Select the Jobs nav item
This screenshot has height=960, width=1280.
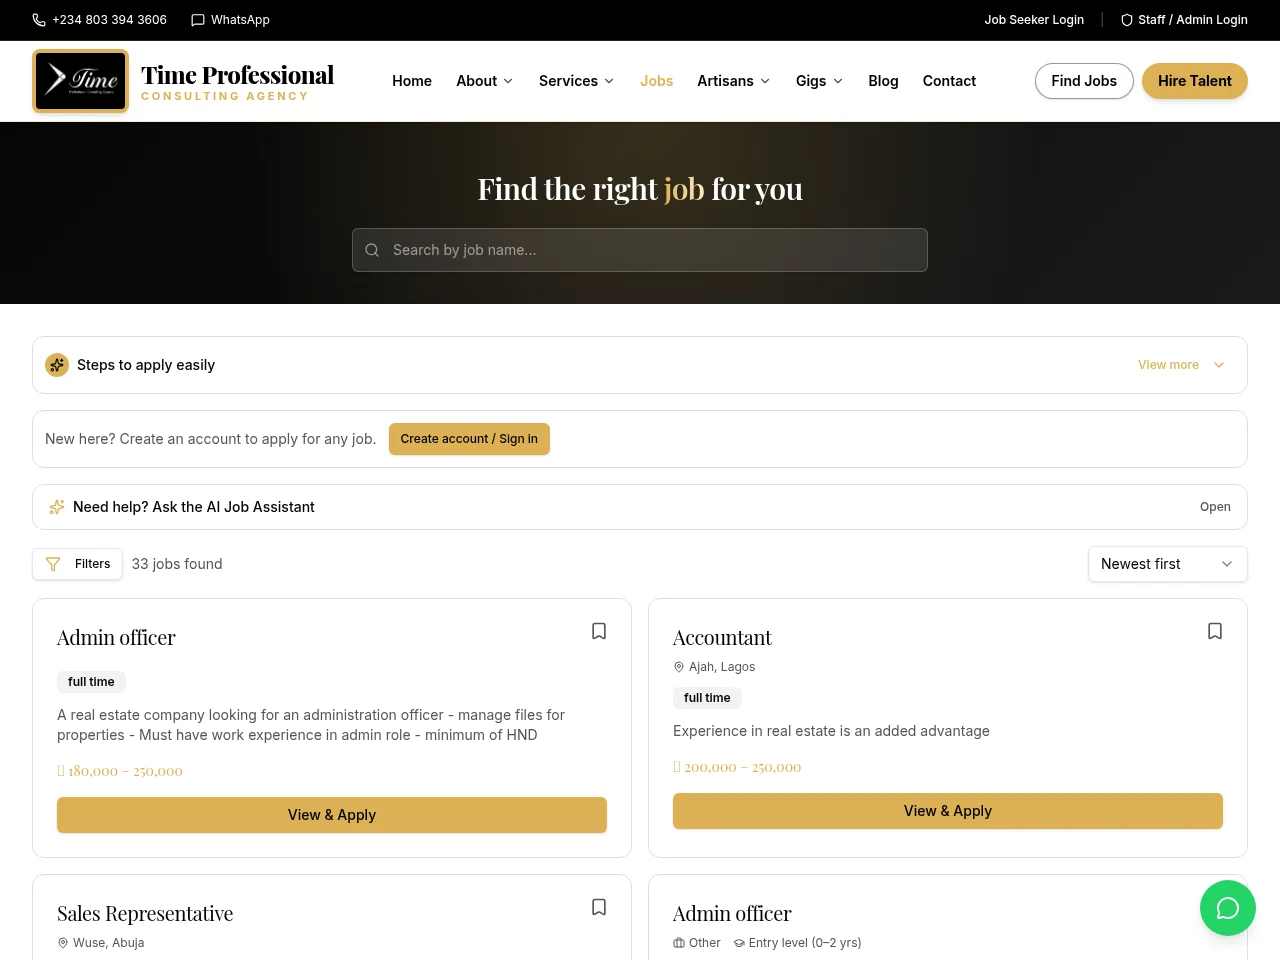[x=657, y=81]
